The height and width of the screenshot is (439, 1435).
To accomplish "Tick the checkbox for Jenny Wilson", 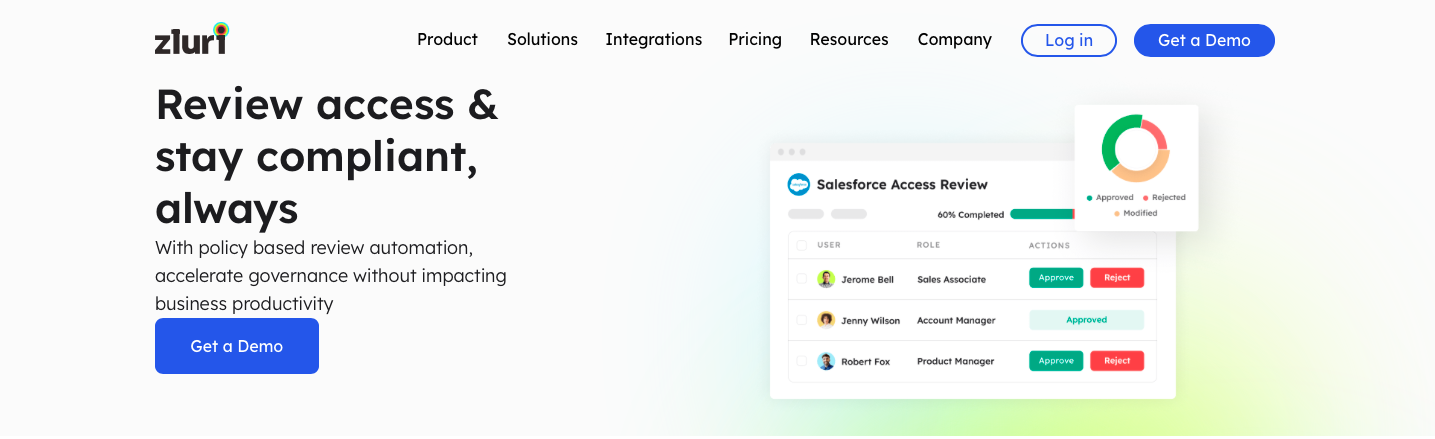I will coord(801,320).
